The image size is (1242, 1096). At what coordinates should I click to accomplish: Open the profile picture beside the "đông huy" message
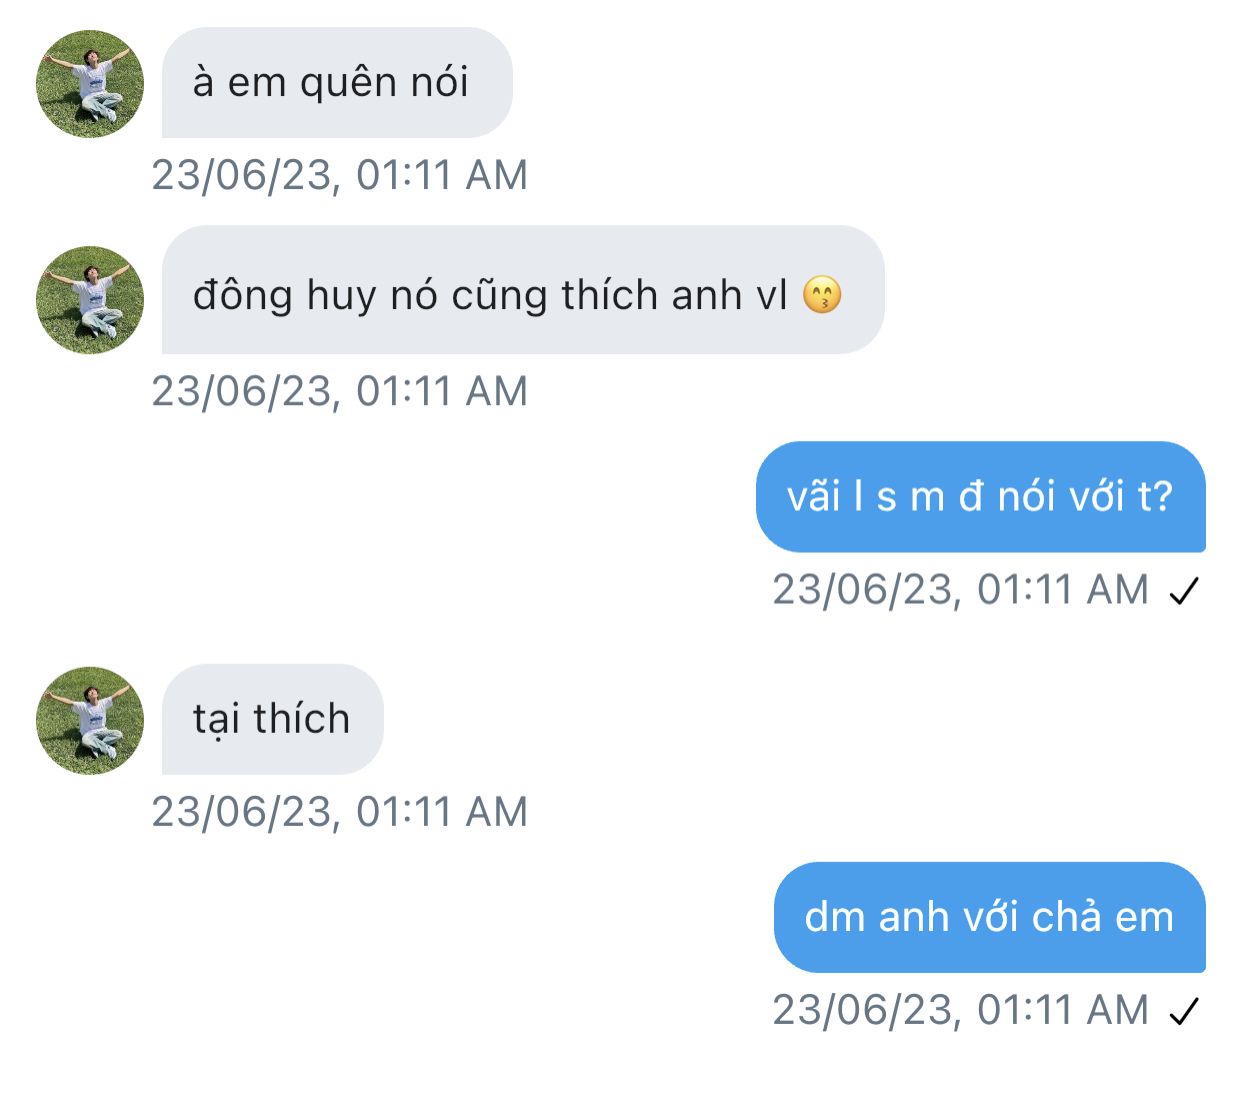[90, 299]
